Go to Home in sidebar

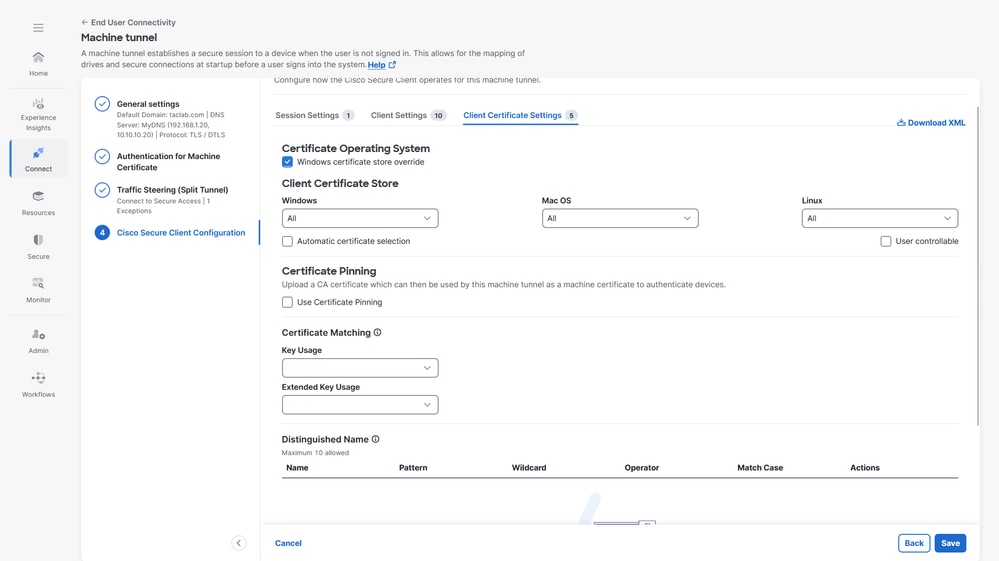[38, 64]
